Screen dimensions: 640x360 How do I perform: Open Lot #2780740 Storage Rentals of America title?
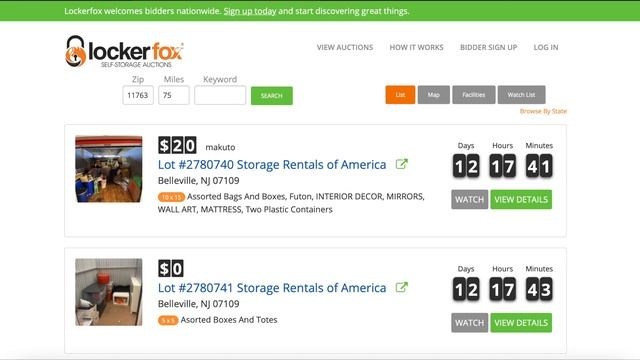pos(272,164)
